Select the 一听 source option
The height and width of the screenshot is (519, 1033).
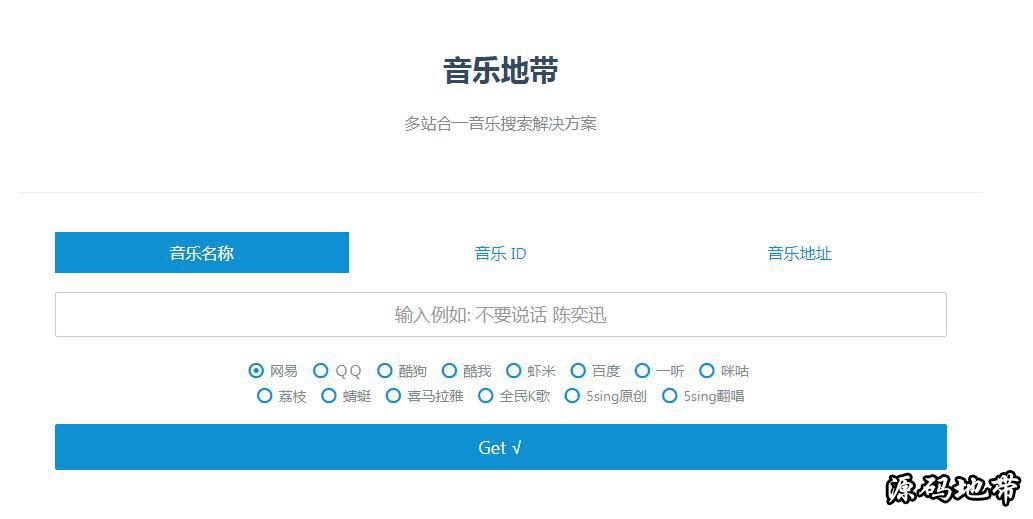642,371
